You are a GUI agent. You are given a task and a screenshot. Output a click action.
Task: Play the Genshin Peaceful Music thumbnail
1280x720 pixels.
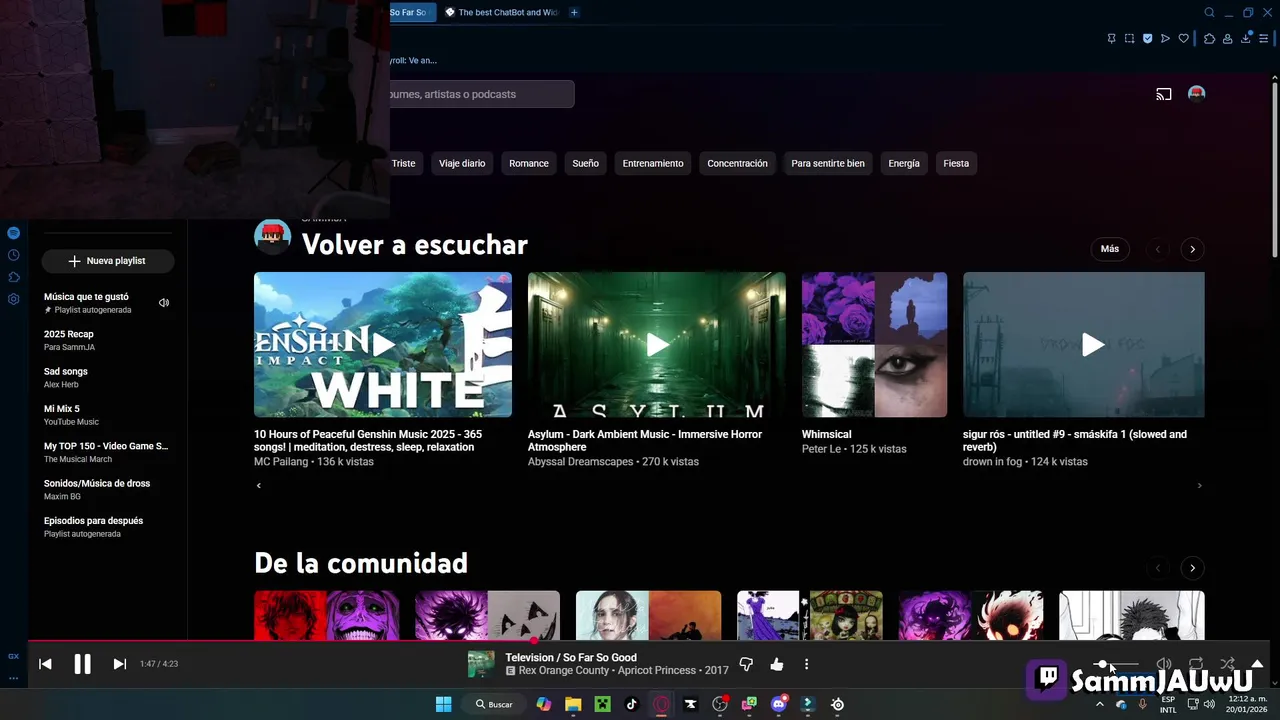tap(383, 345)
